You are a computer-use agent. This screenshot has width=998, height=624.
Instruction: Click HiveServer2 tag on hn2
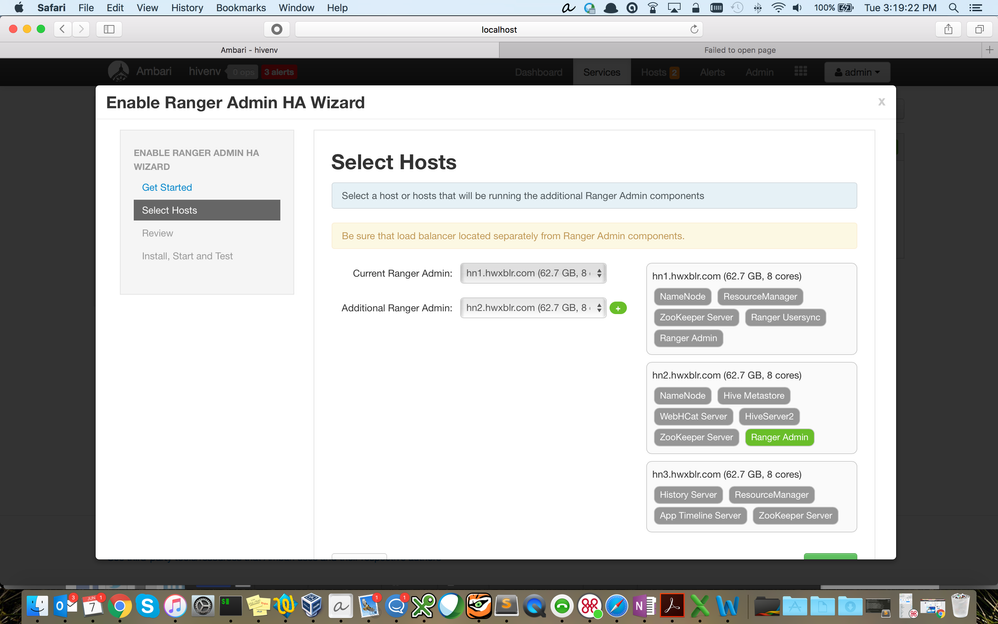click(x=770, y=416)
